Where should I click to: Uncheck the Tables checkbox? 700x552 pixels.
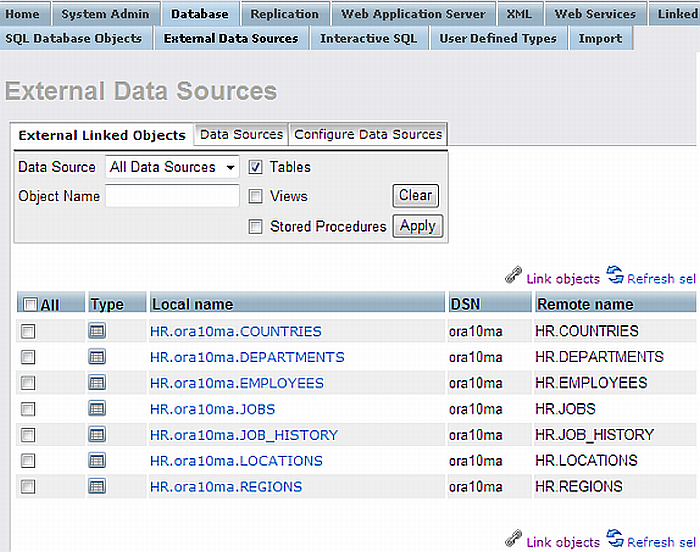click(256, 167)
